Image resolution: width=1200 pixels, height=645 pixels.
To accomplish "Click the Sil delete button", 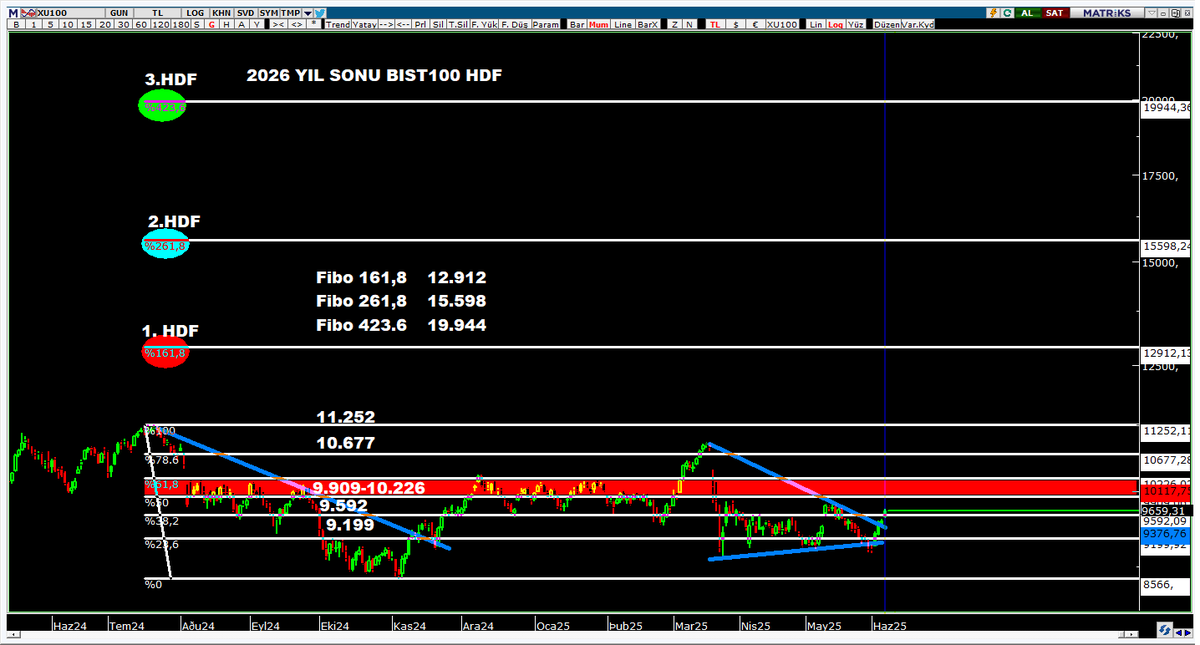I will pyautogui.click(x=437, y=24).
